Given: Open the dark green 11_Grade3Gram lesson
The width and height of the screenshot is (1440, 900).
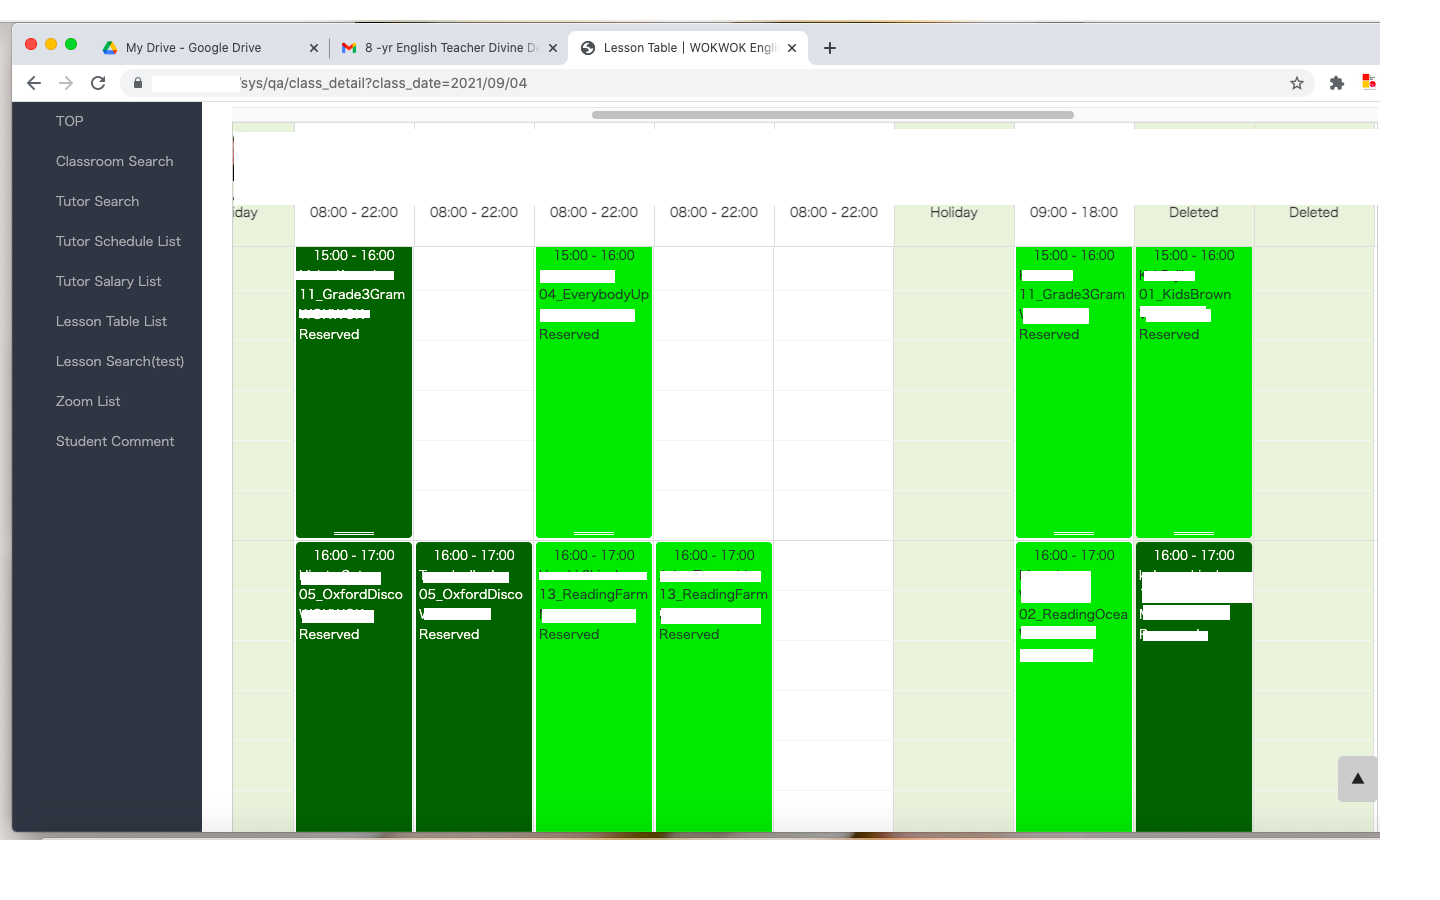Looking at the screenshot, I should (354, 392).
